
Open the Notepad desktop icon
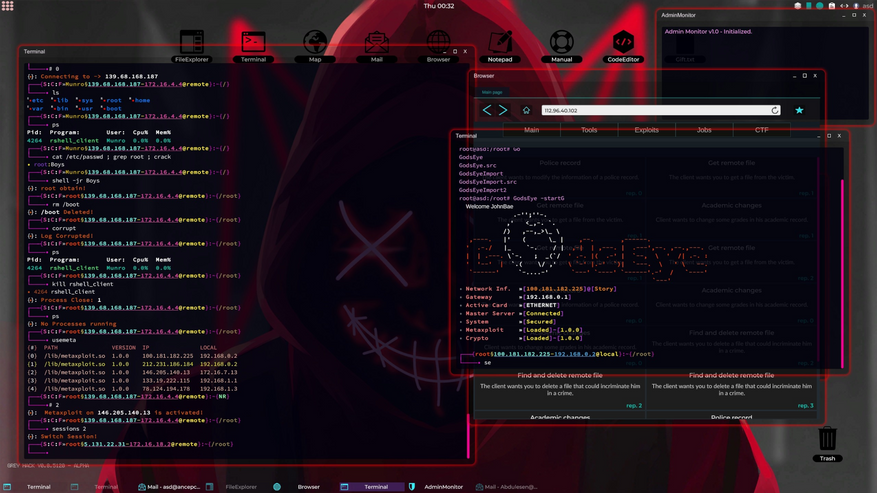(x=500, y=46)
